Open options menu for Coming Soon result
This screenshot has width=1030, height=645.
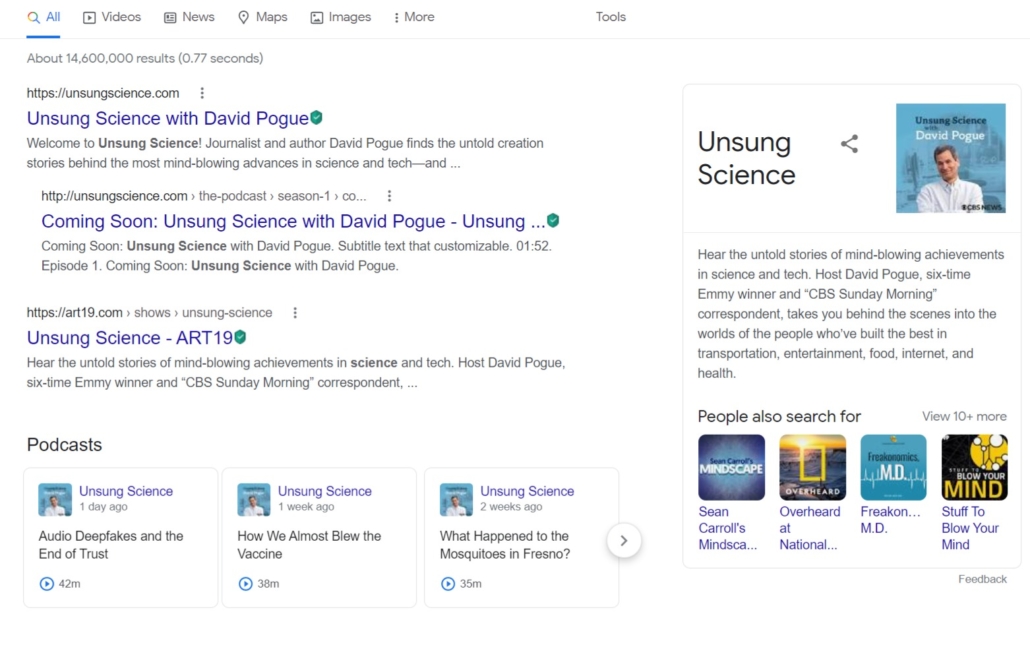pyautogui.click(x=390, y=196)
